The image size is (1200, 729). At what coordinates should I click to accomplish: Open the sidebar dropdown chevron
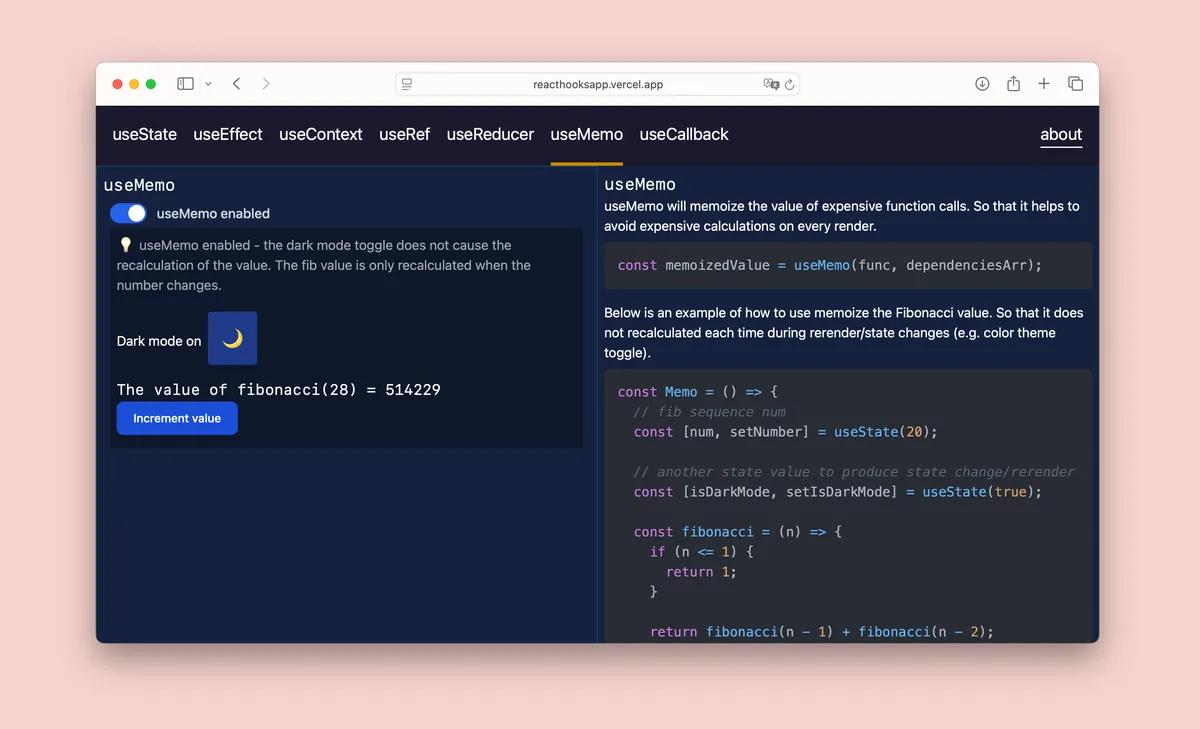click(208, 84)
